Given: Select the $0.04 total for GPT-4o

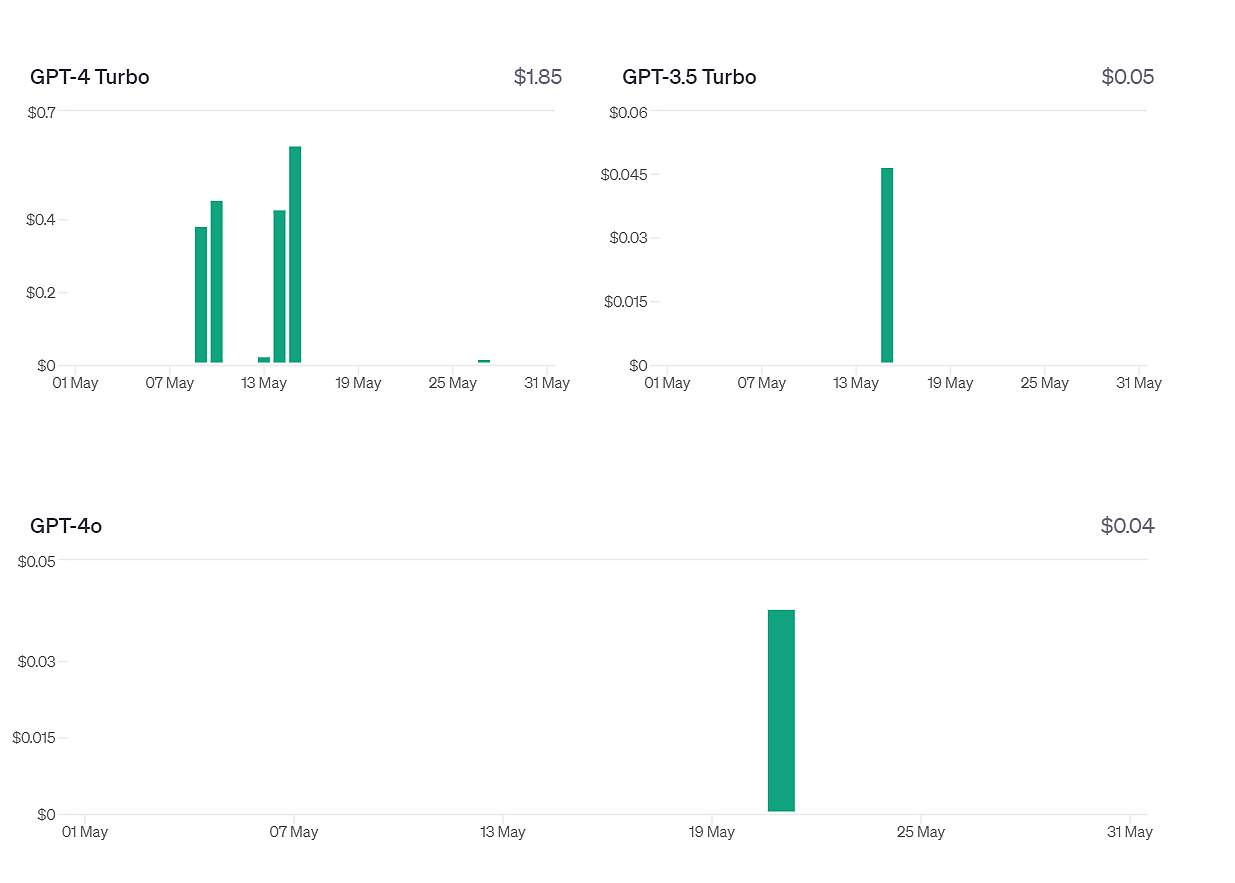Looking at the screenshot, I should click(1128, 526).
